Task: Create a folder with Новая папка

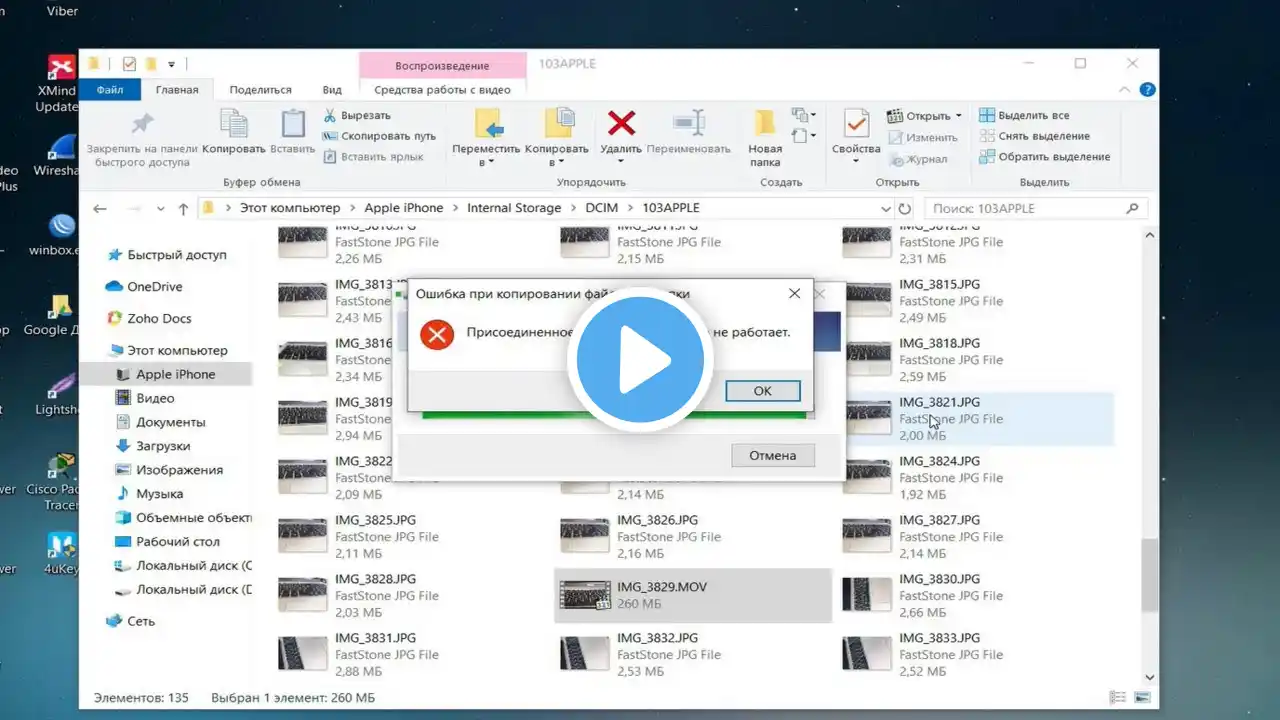Action: tap(765, 137)
